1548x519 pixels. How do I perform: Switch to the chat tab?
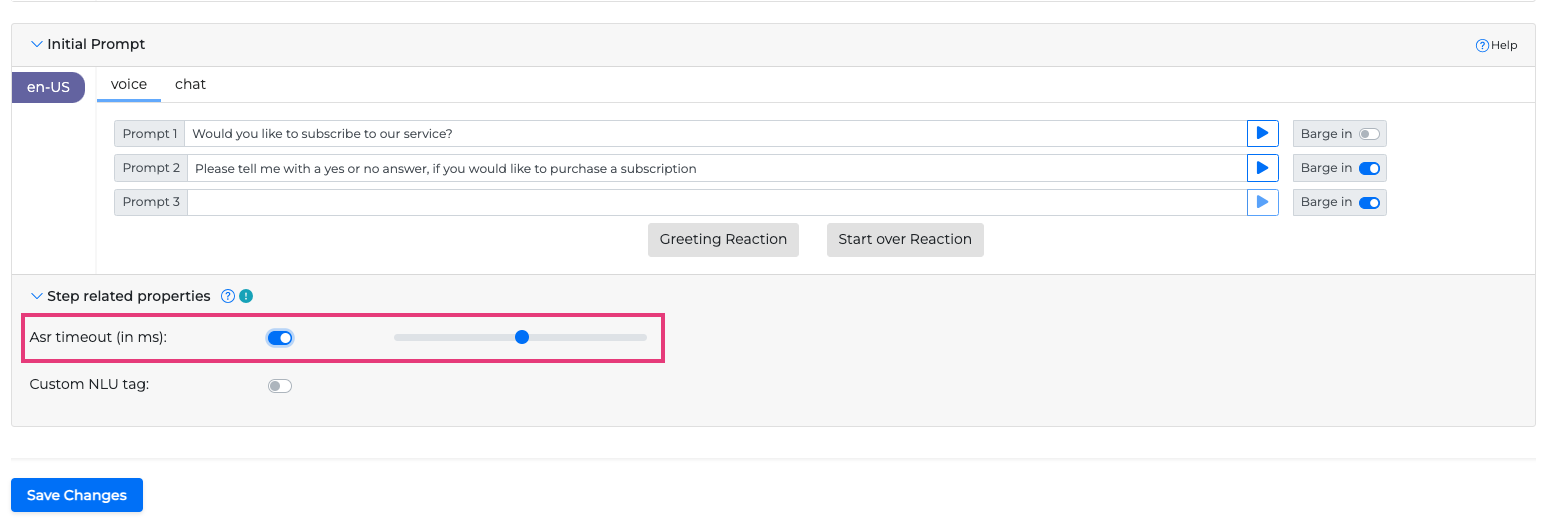190,84
